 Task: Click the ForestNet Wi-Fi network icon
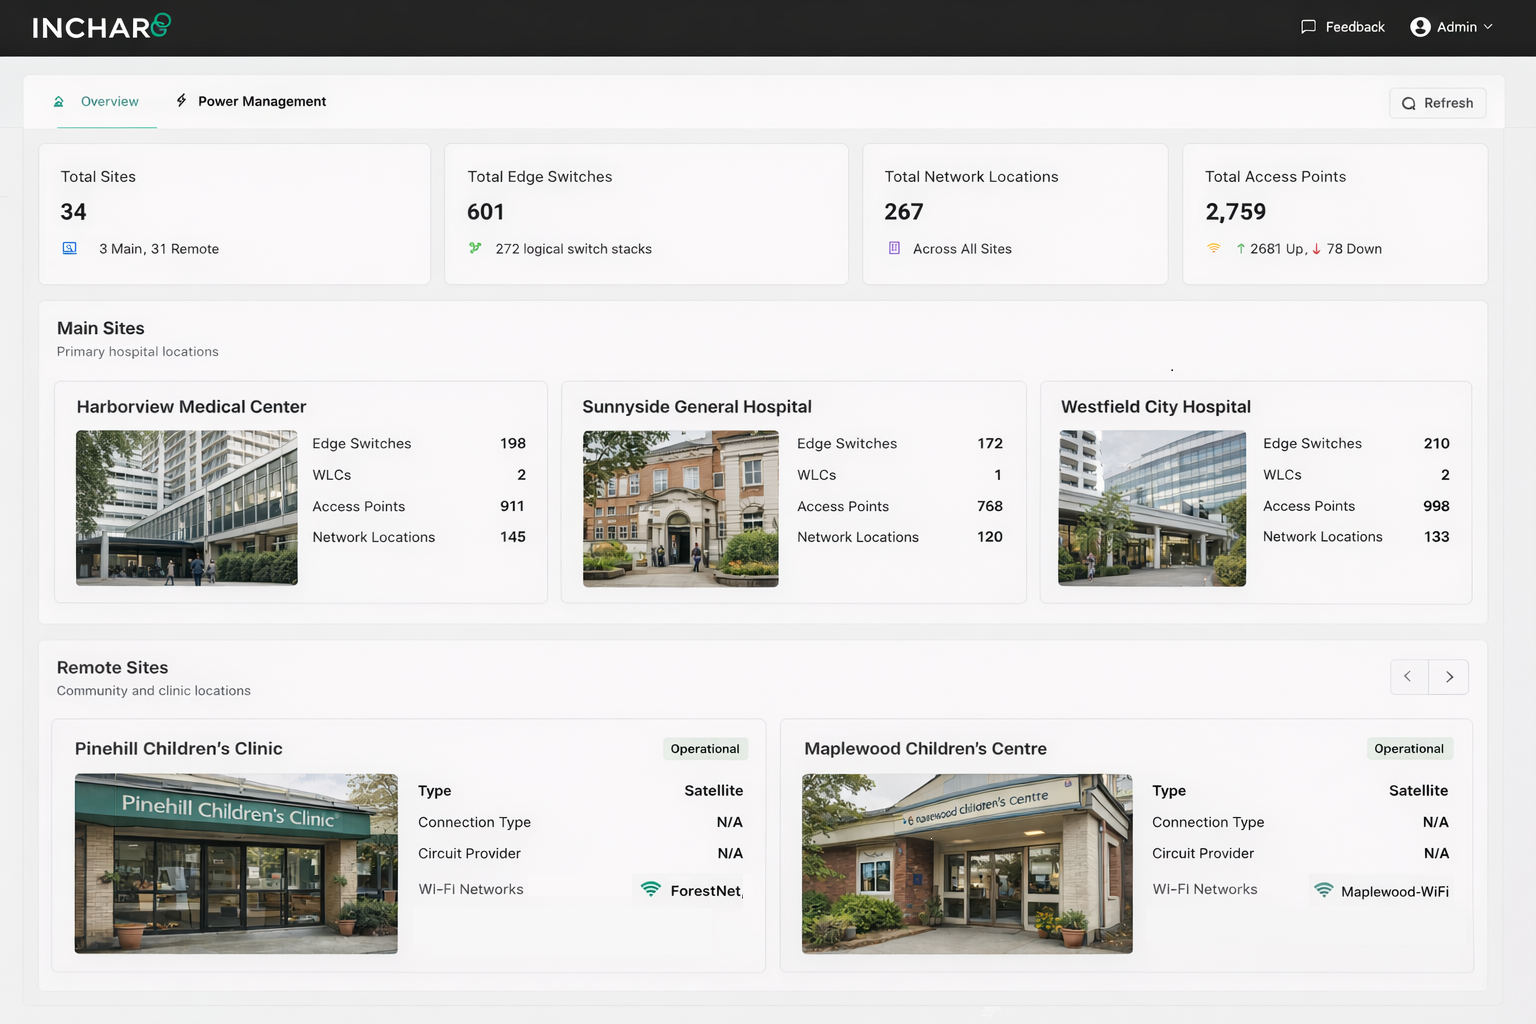point(650,890)
